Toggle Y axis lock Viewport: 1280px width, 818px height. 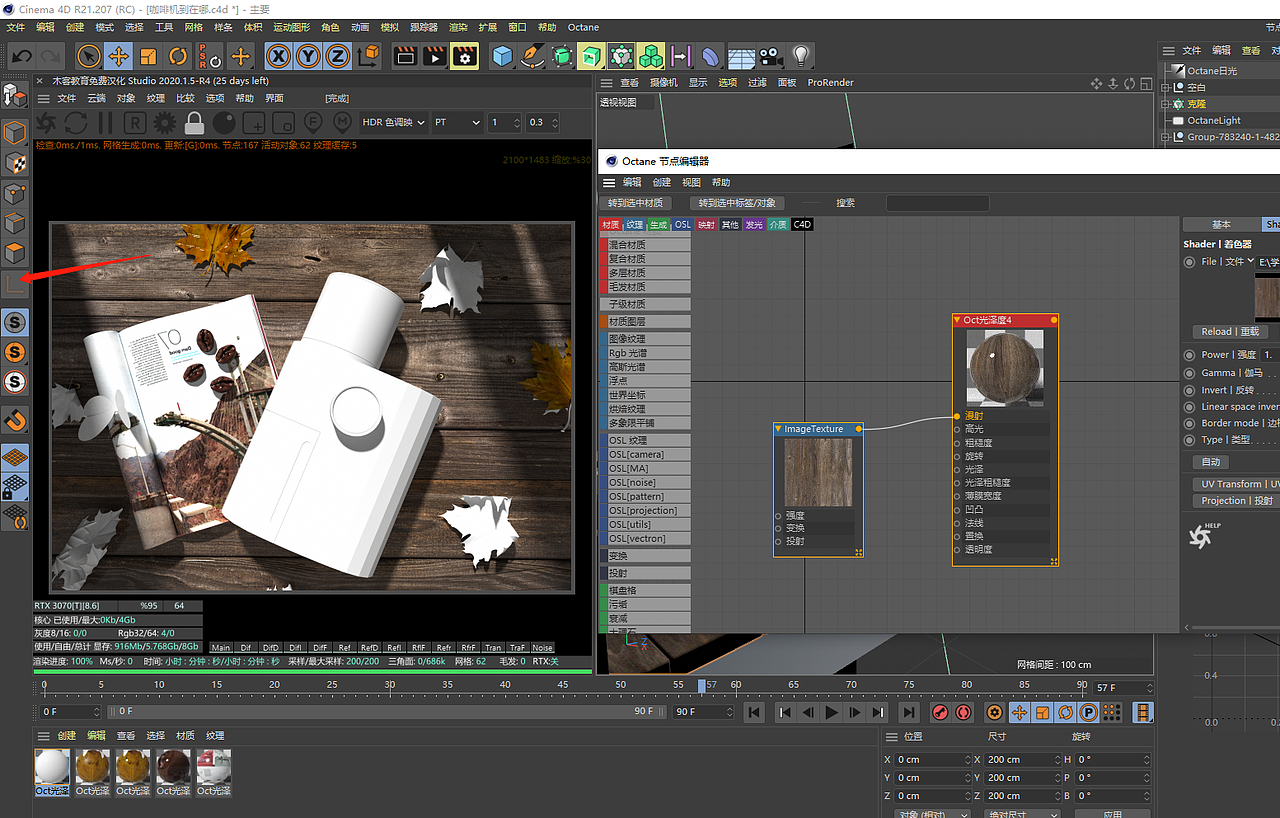pos(309,56)
